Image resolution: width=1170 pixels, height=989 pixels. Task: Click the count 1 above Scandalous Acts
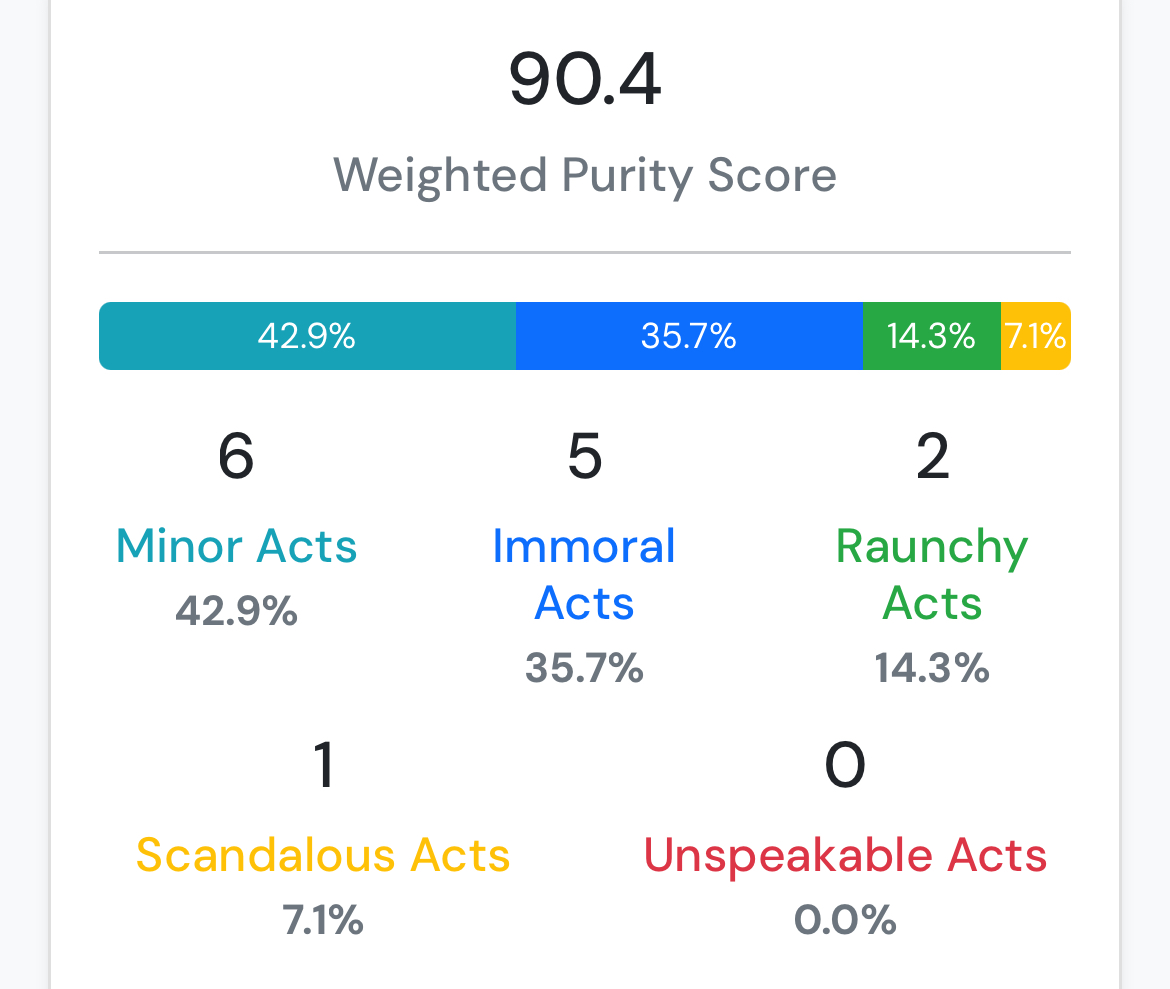point(323,765)
